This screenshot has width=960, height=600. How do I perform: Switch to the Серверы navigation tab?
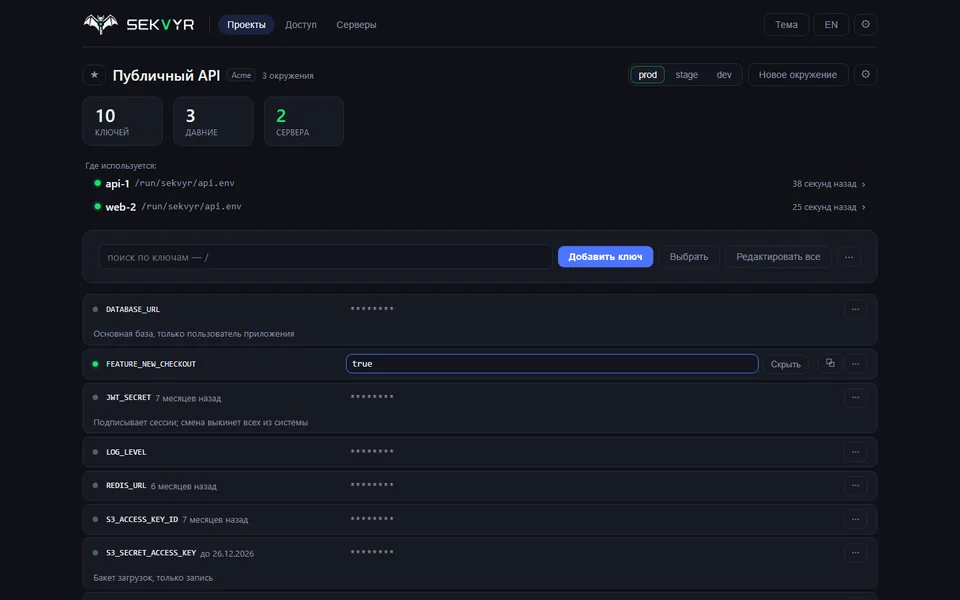point(356,24)
